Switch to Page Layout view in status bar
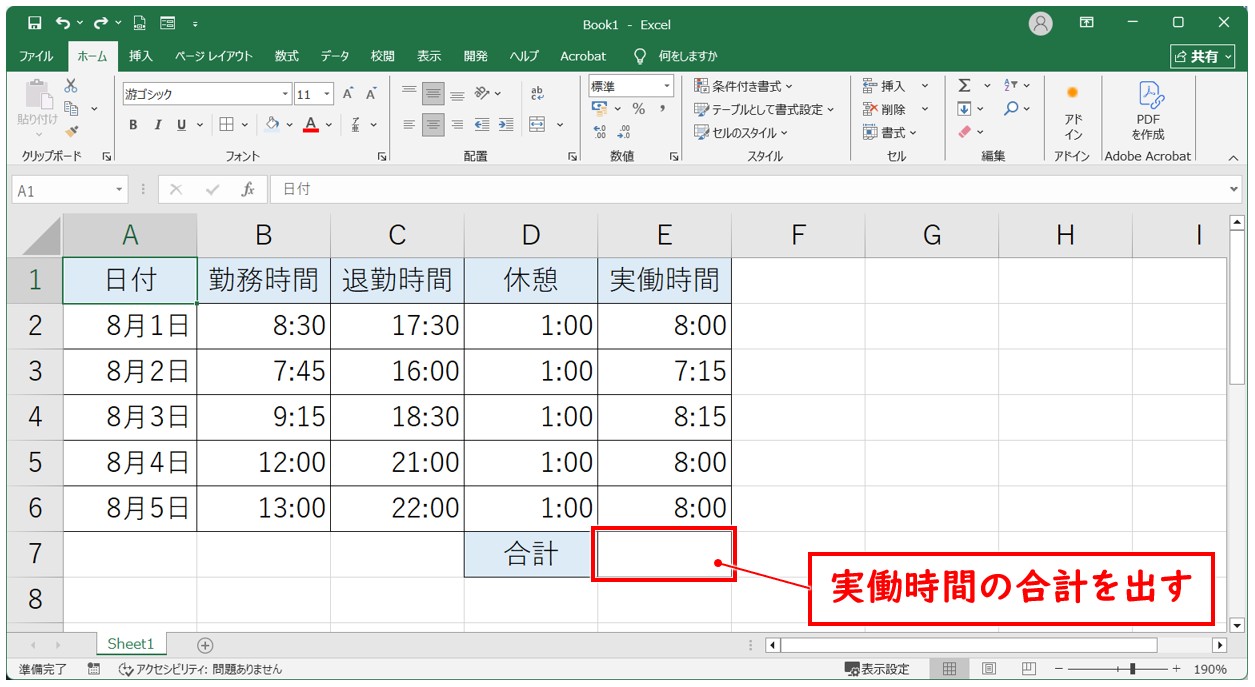The height and width of the screenshot is (687, 1255). point(988,669)
